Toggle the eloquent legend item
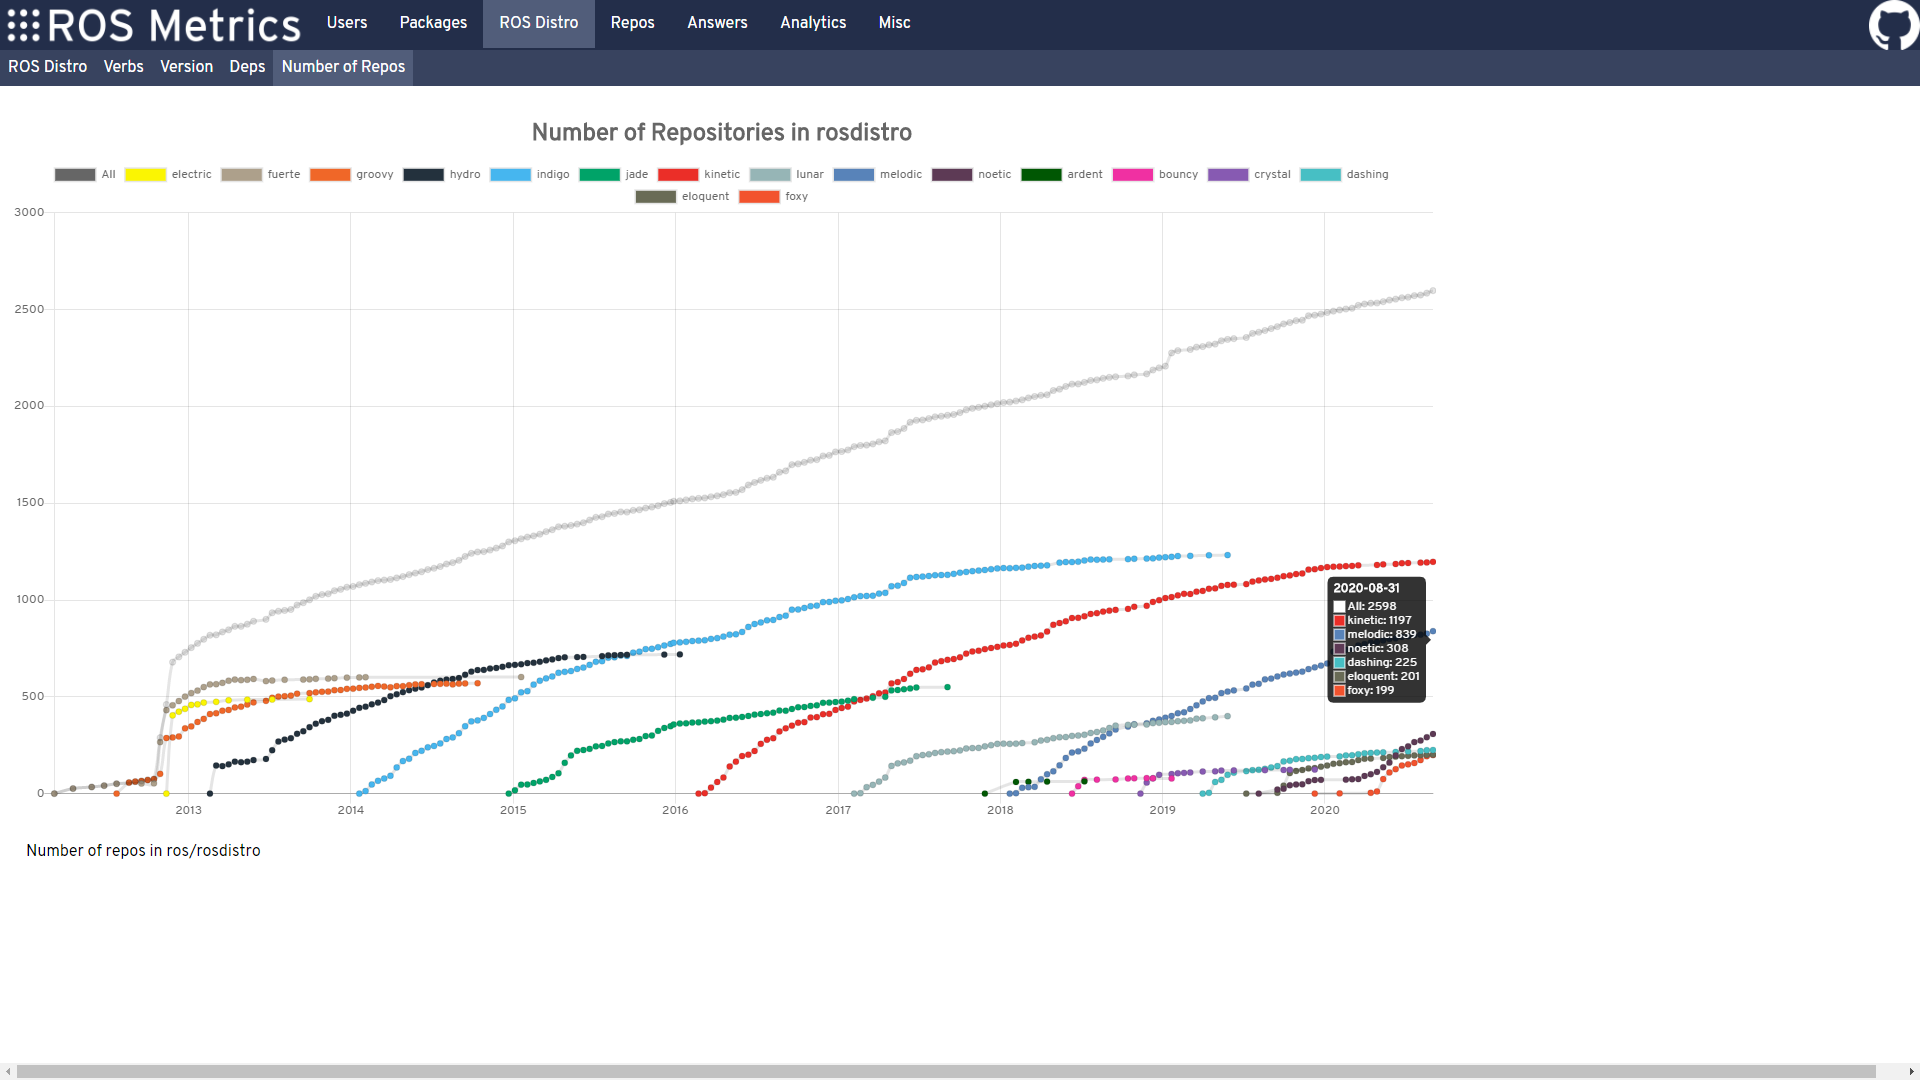This screenshot has height=1080, width=1920. click(x=656, y=197)
